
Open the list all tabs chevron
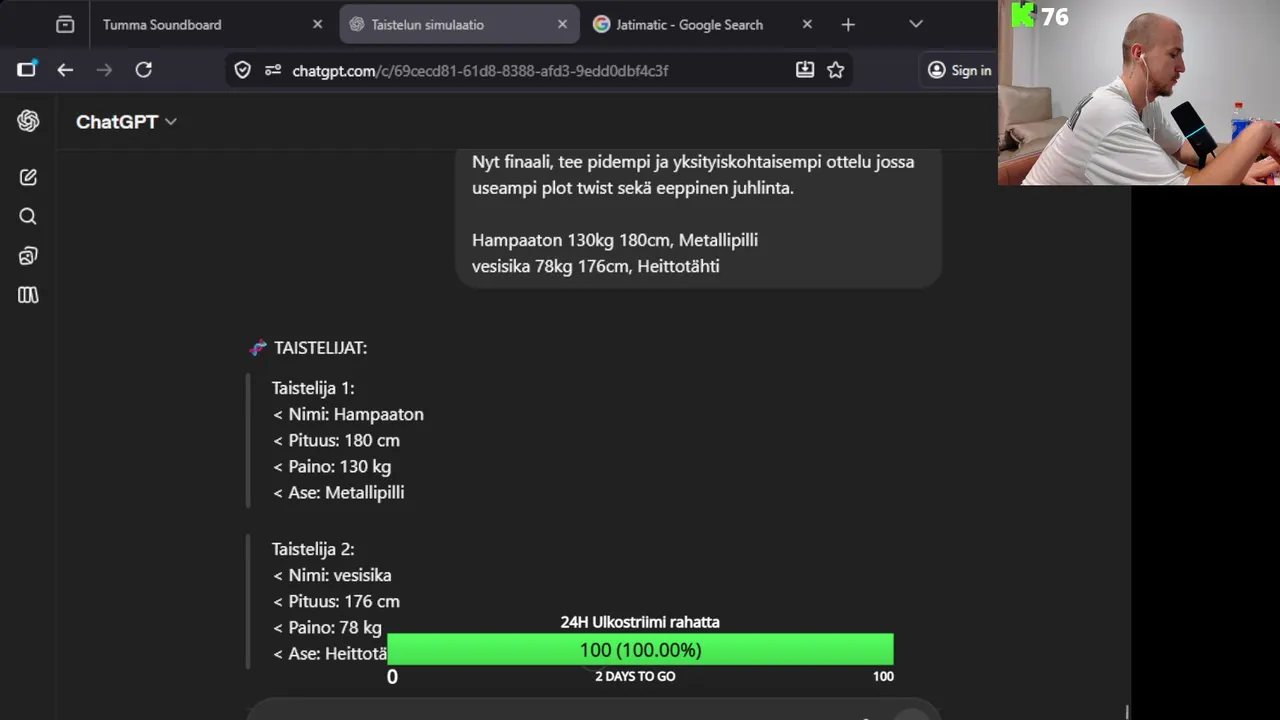coord(915,25)
